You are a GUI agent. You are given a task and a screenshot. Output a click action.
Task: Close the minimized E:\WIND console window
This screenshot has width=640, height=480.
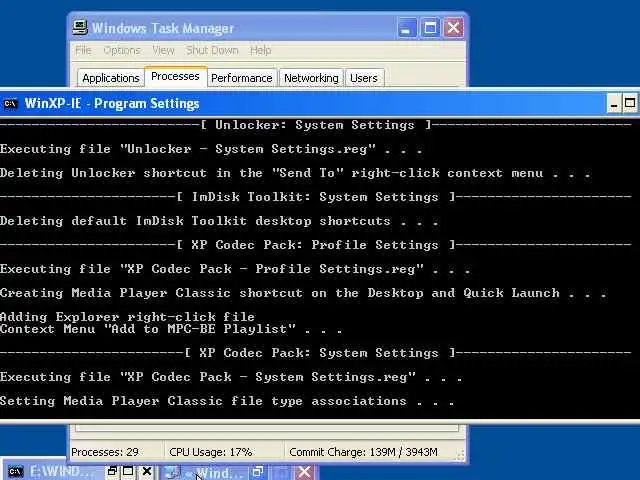147,471
